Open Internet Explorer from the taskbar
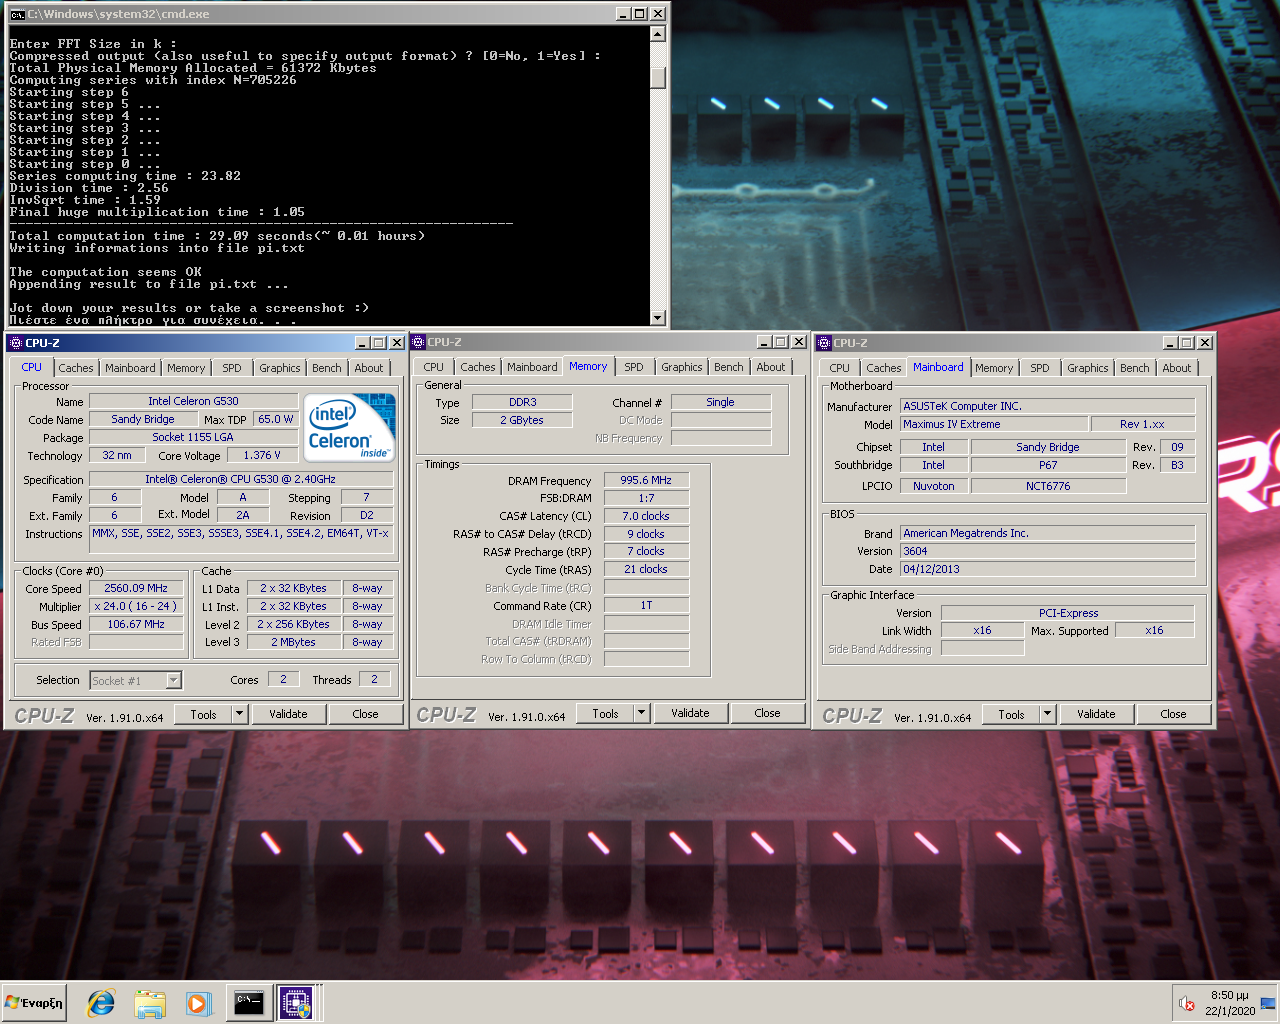The width and height of the screenshot is (1280, 1024). tap(101, 1003)
